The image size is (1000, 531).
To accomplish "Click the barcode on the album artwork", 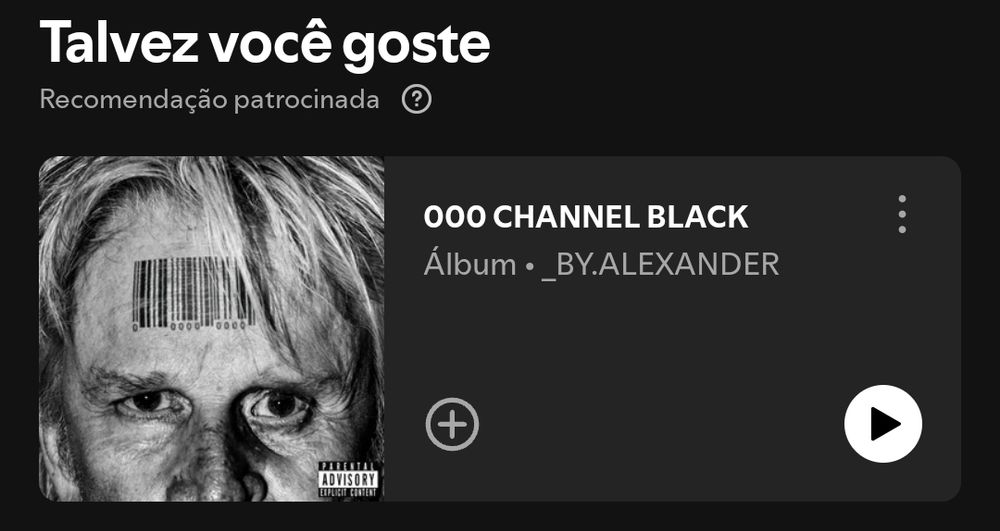I will (191, 294).
